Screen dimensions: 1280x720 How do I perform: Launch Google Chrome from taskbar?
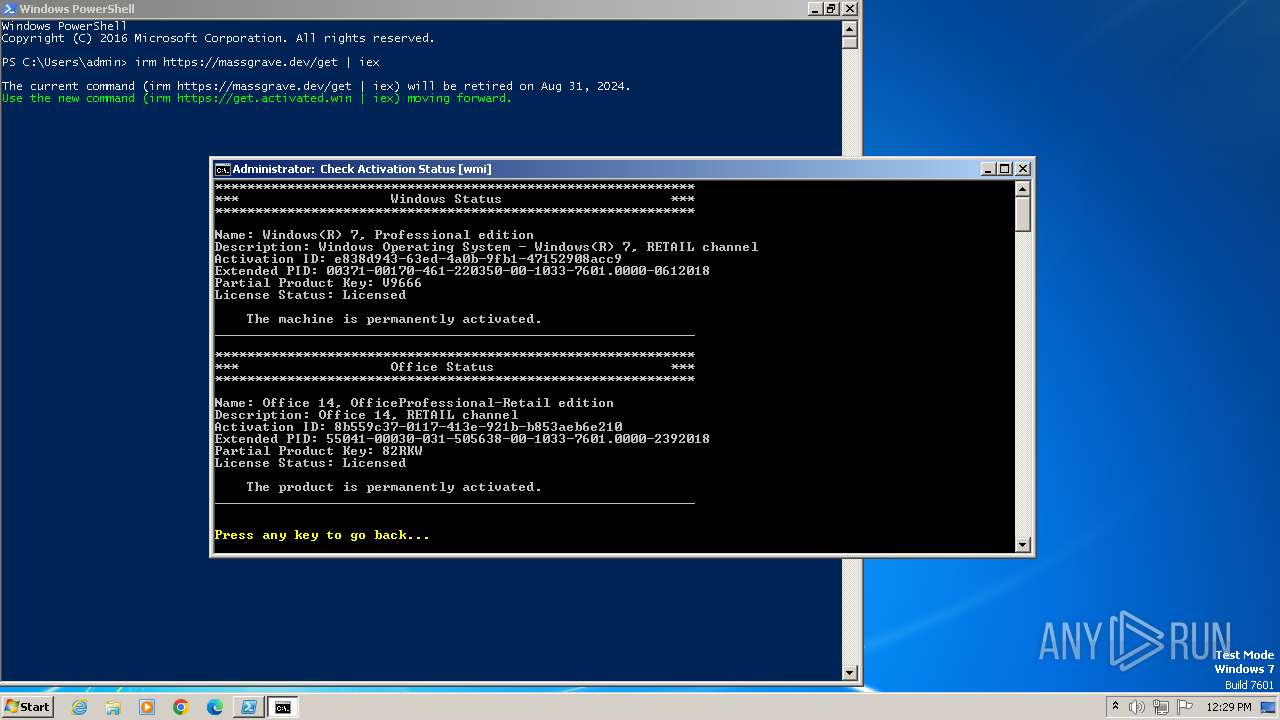181,707
